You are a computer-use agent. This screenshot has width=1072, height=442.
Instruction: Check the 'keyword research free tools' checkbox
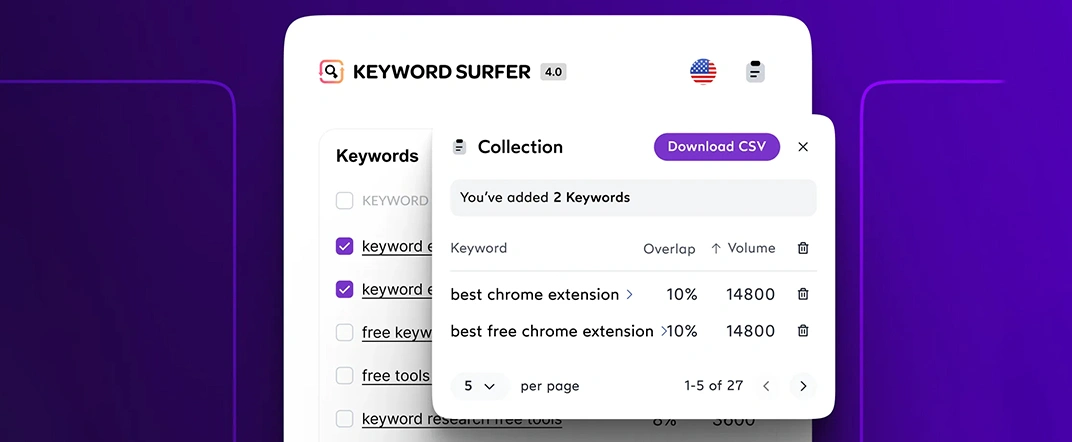(345, 419)
